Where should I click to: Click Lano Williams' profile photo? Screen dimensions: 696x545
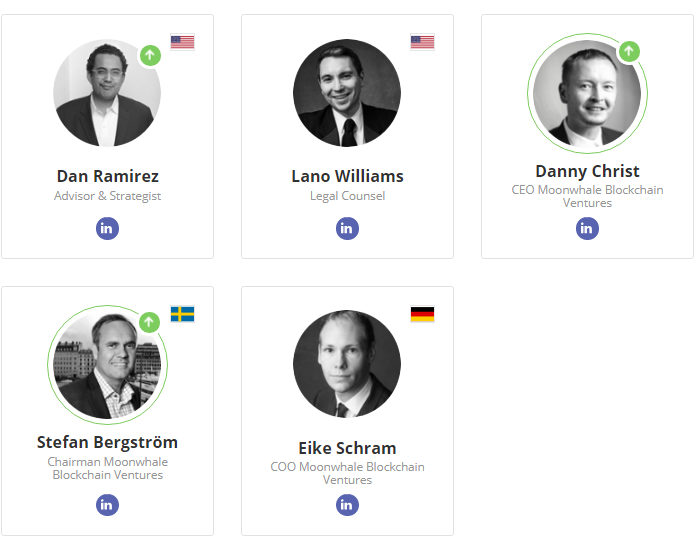pyautogui.click(x=347, y=93)
